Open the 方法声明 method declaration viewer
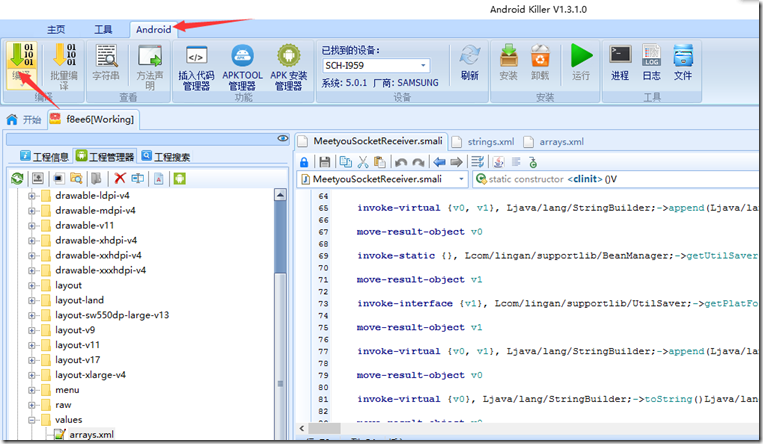Viewport: 763px width, 444px height. pyautogui.click(x=150, y=66)
